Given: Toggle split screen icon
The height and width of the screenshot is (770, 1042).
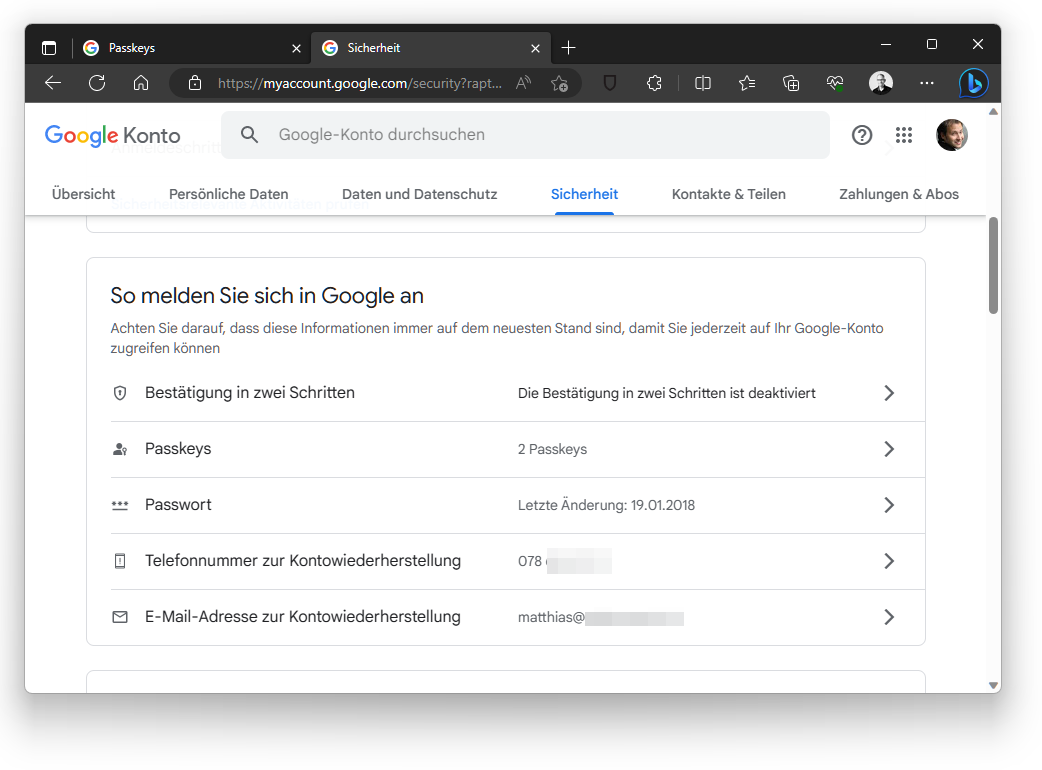Looking at the screenshot, I should point(702,83).
